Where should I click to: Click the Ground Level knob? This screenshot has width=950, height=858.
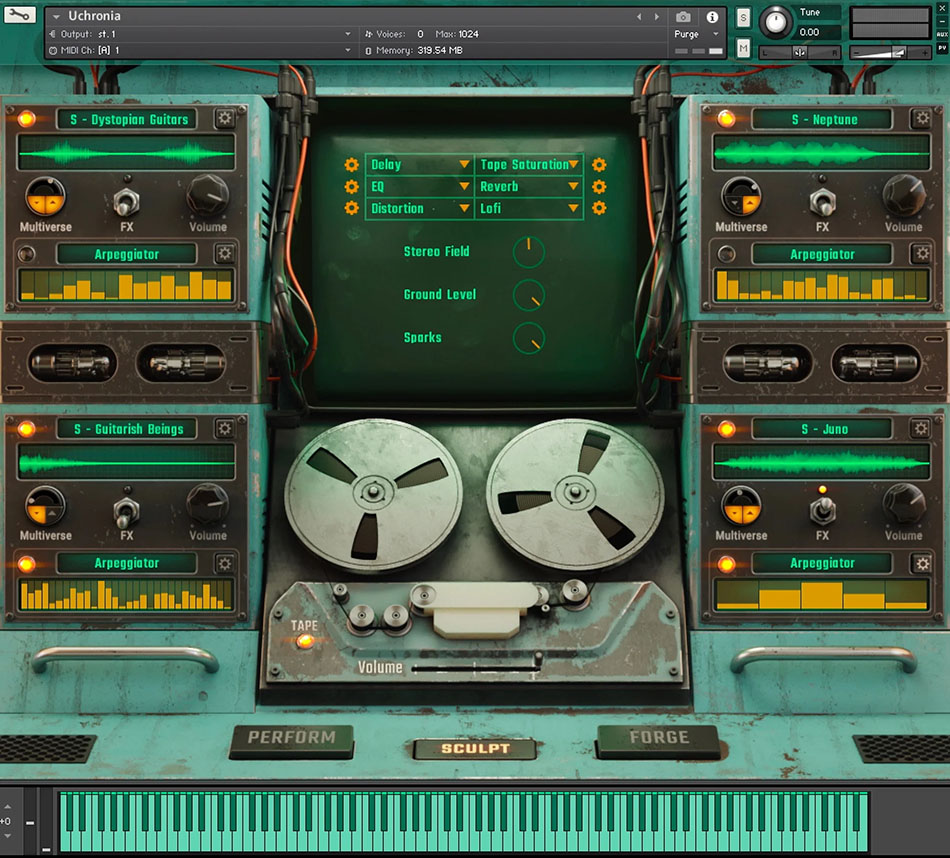(x=528, y=295)
